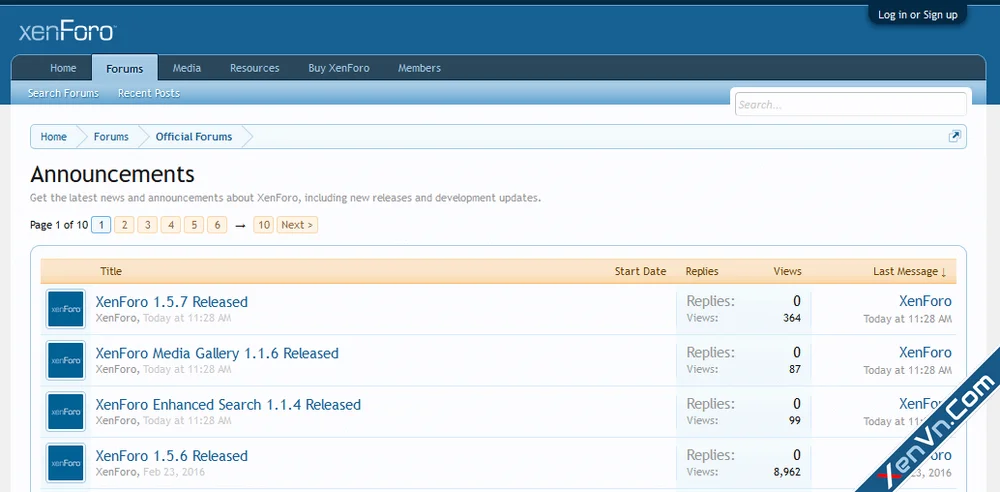Click the Announcements page heading
The image size is (1000, 492).
pos(112,174)
